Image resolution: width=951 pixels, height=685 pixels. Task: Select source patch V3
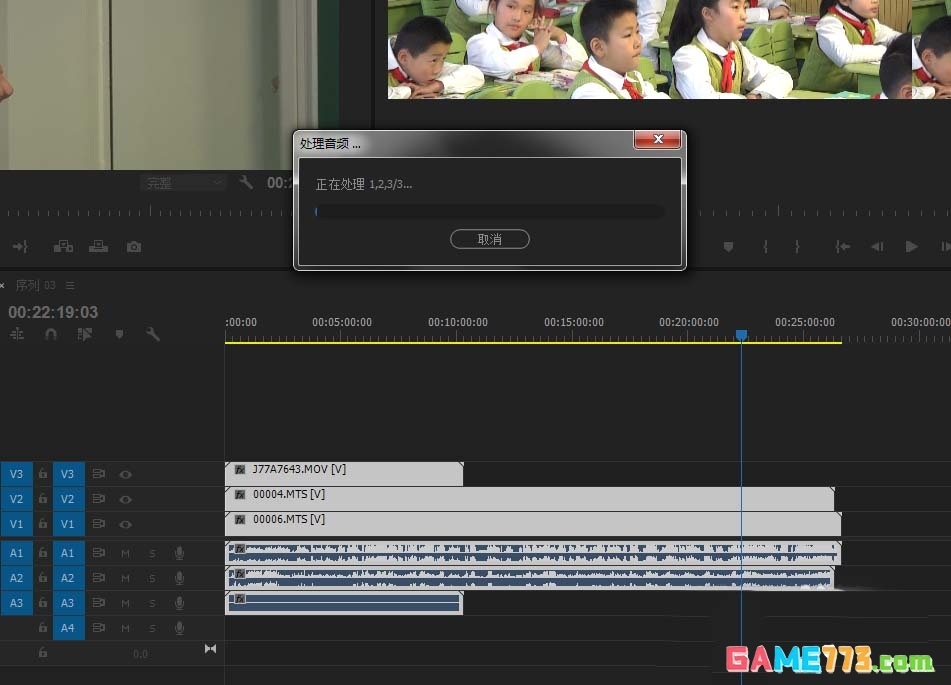tap(16, 474)
